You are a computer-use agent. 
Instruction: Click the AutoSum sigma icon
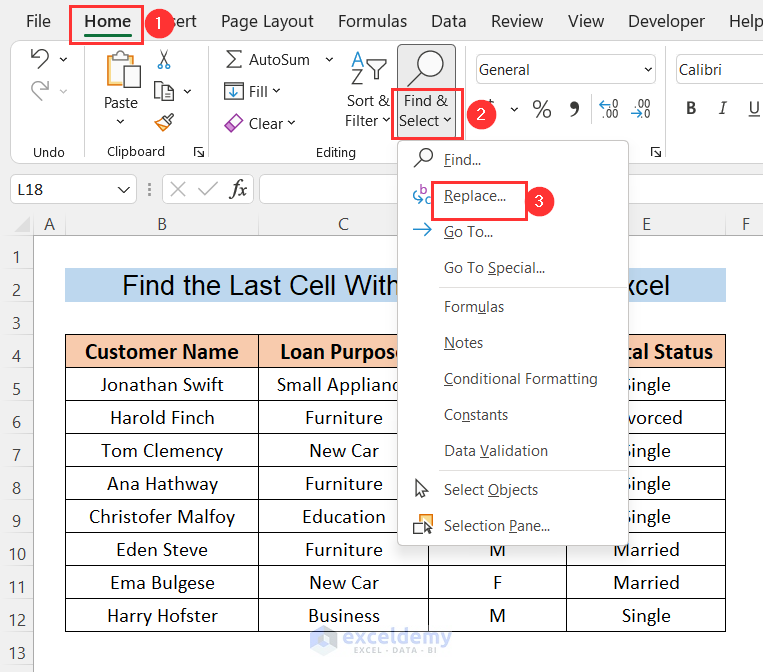tap(234, 59)
